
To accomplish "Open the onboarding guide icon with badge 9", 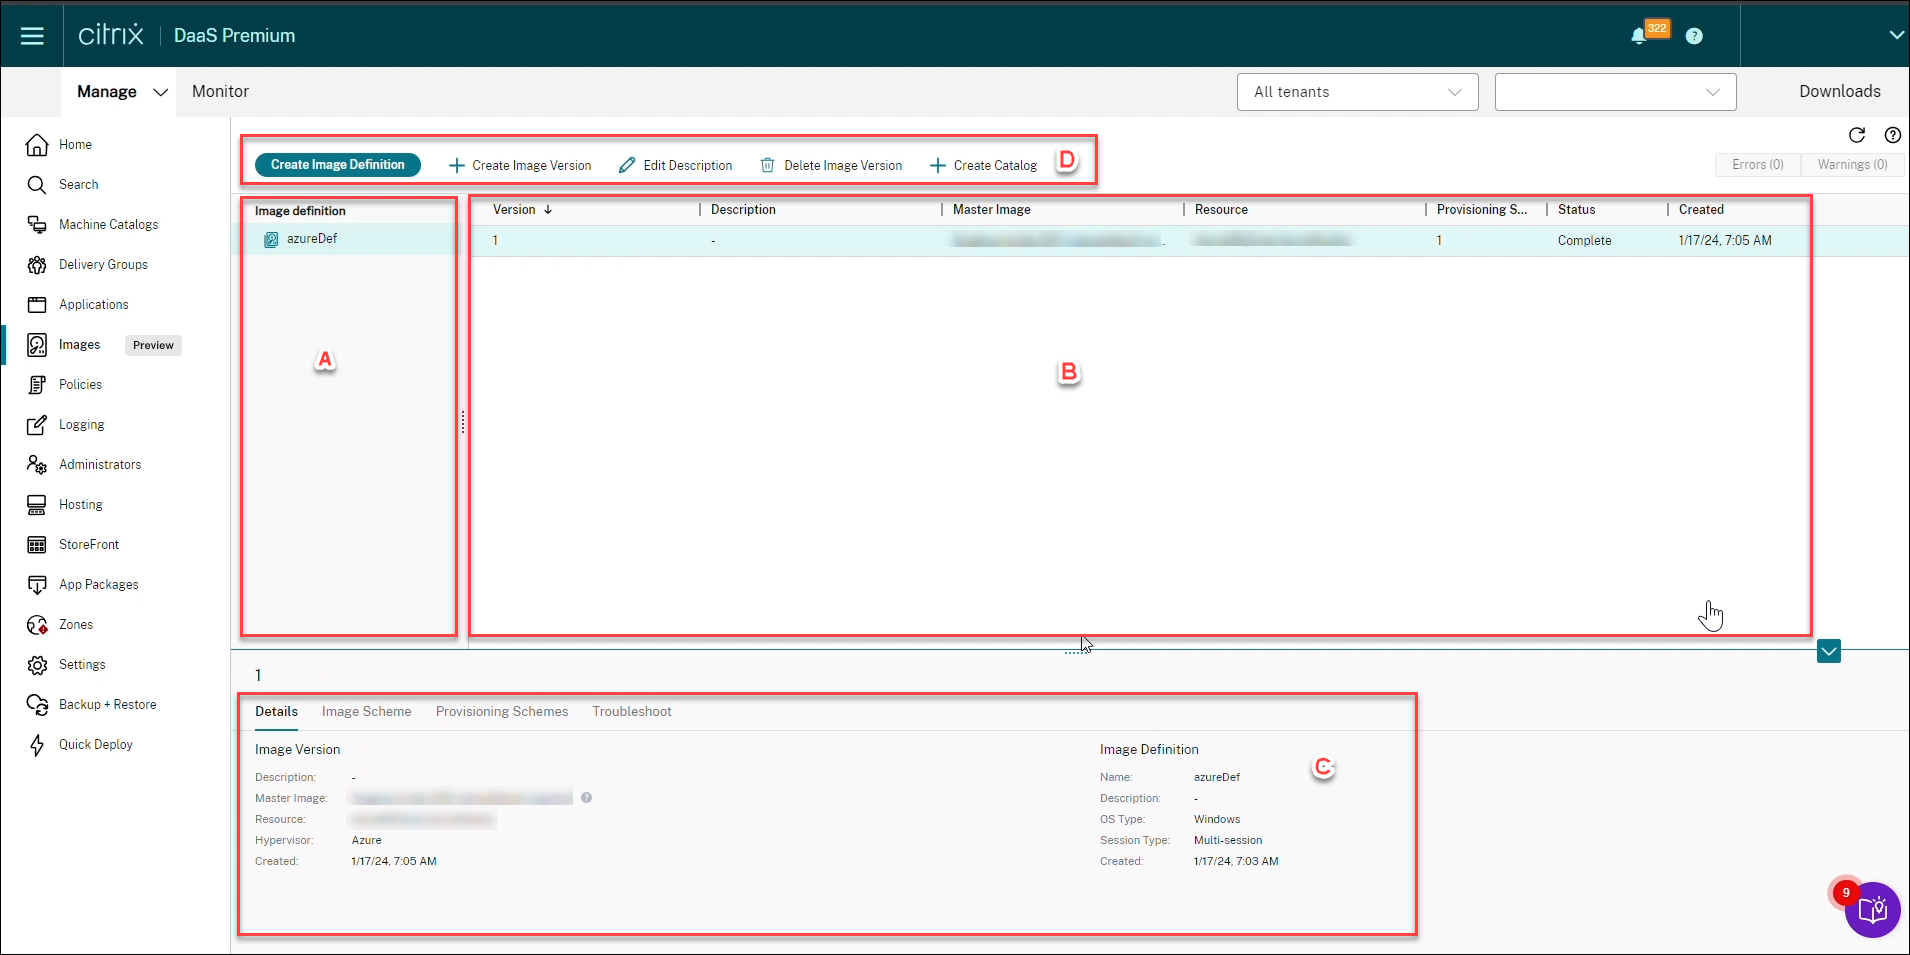I will point(1872,910).
